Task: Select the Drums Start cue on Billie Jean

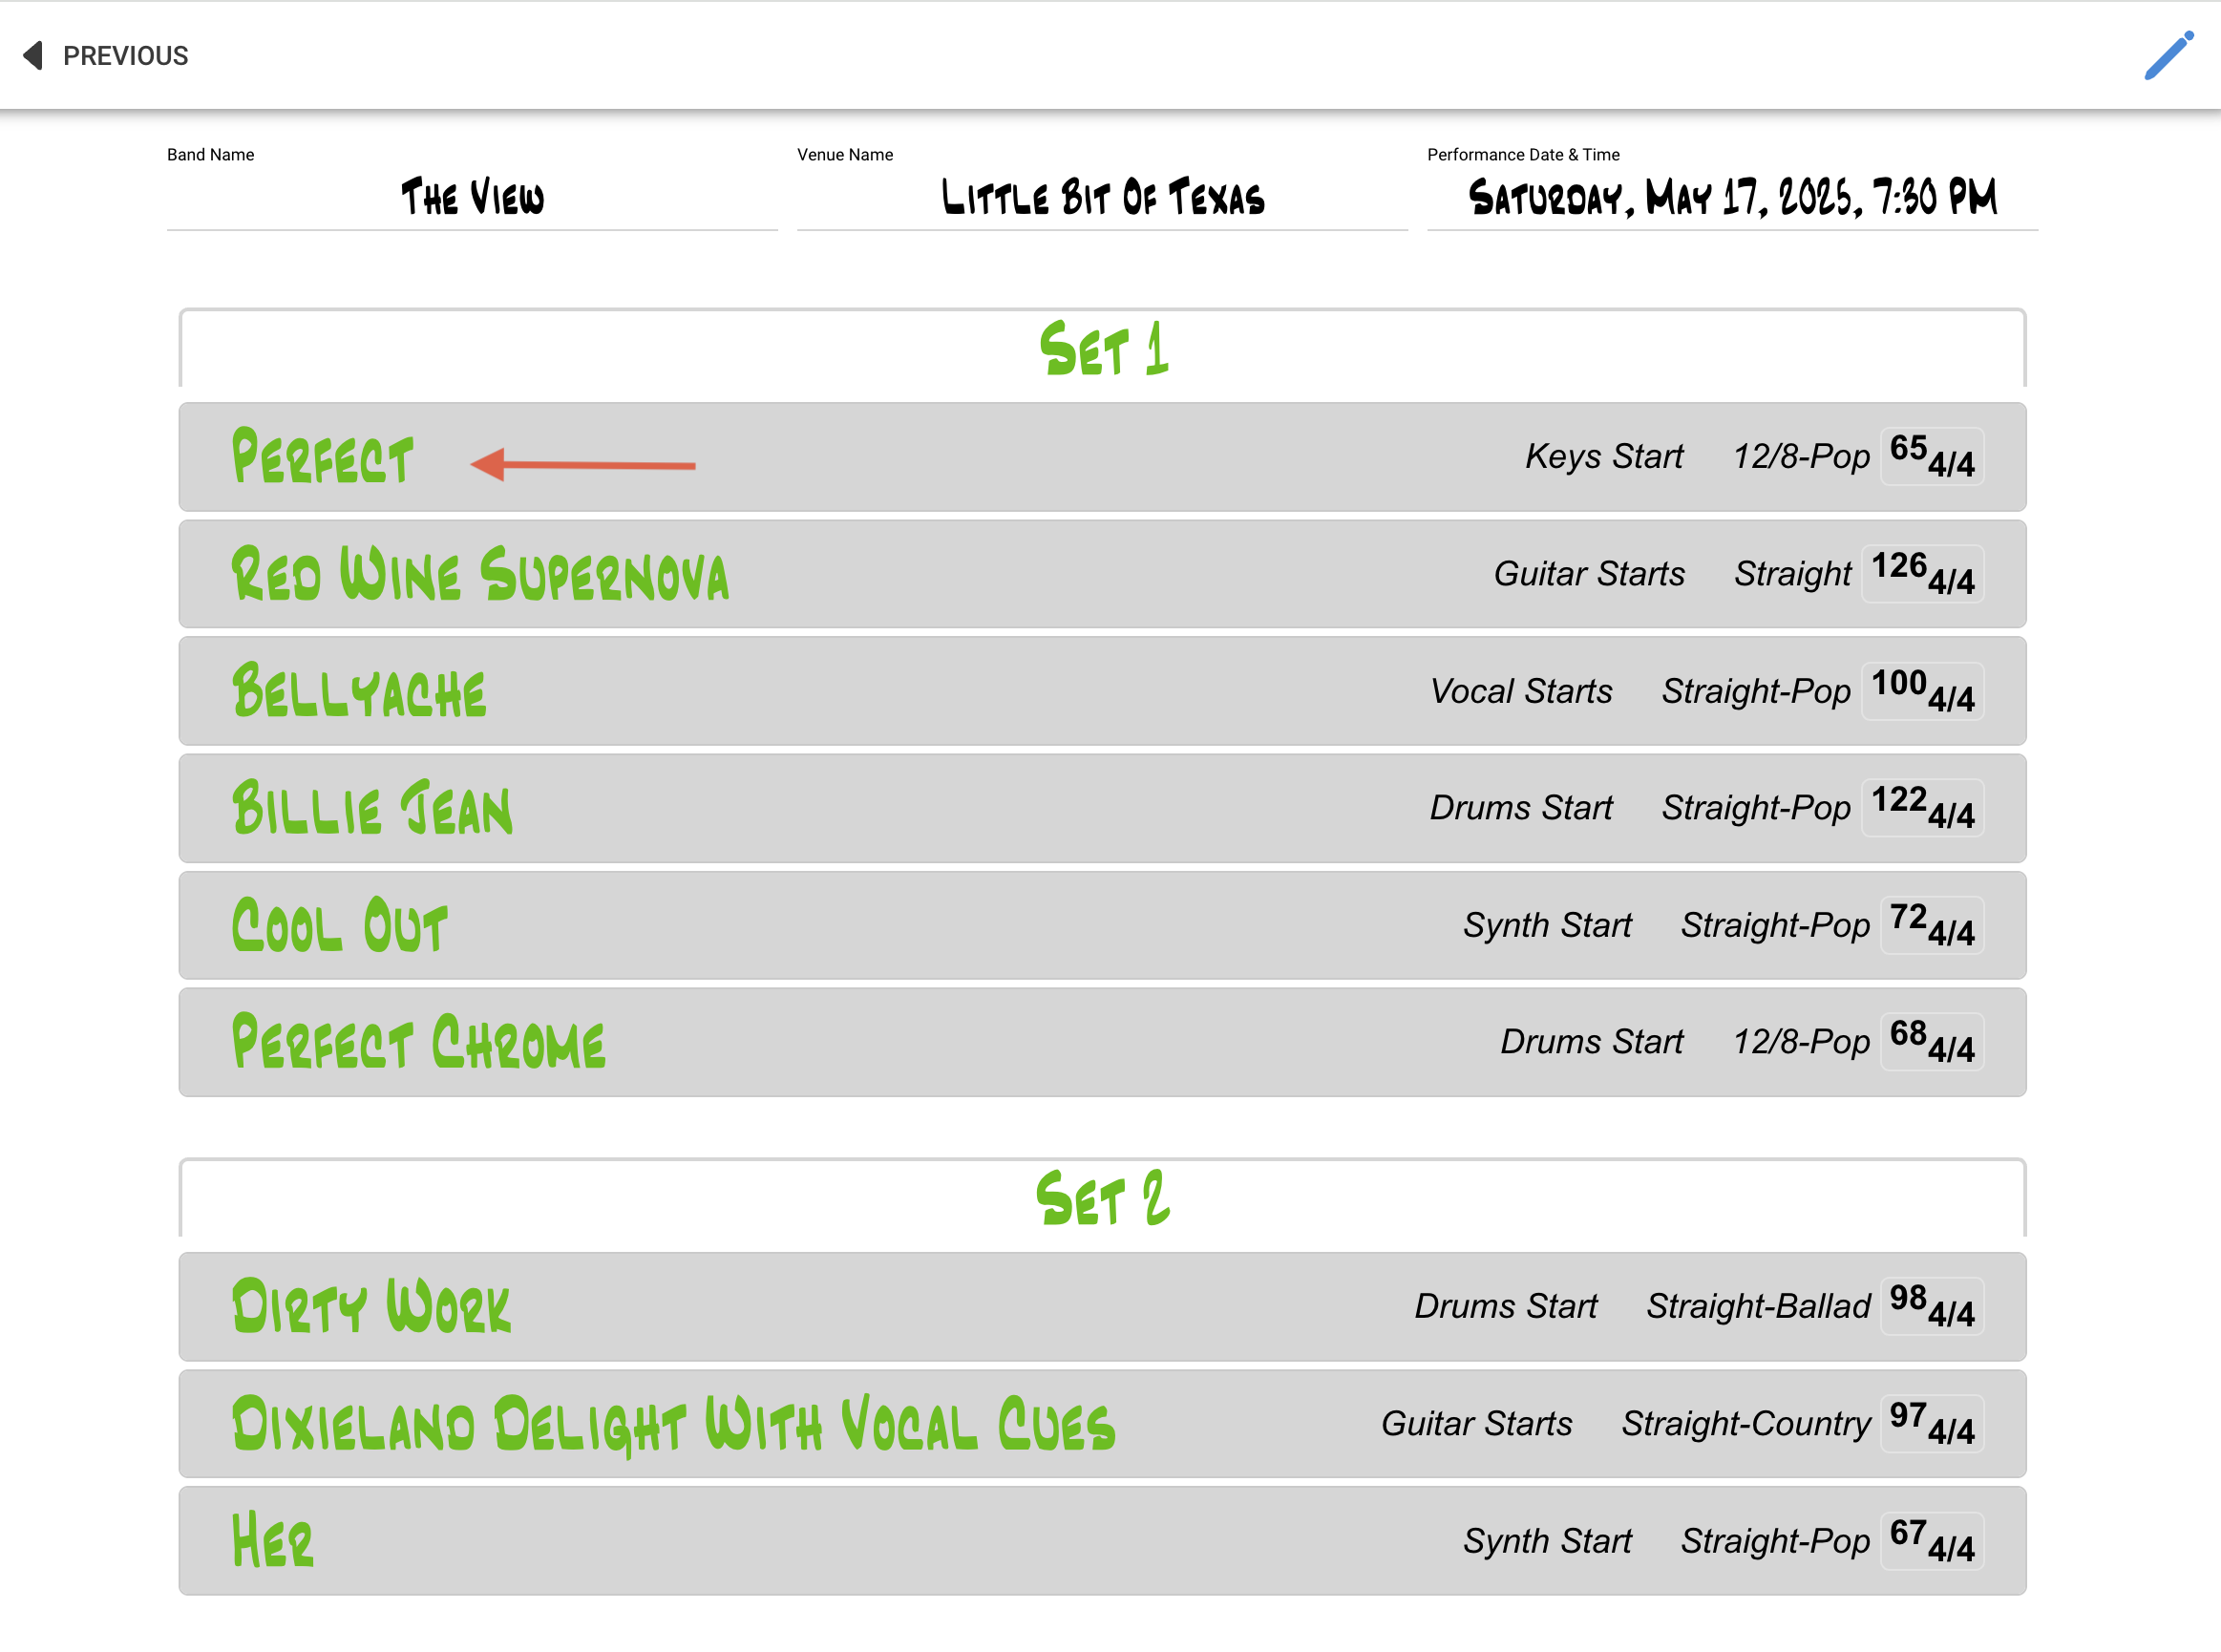Action: [x=1521, y=807]
